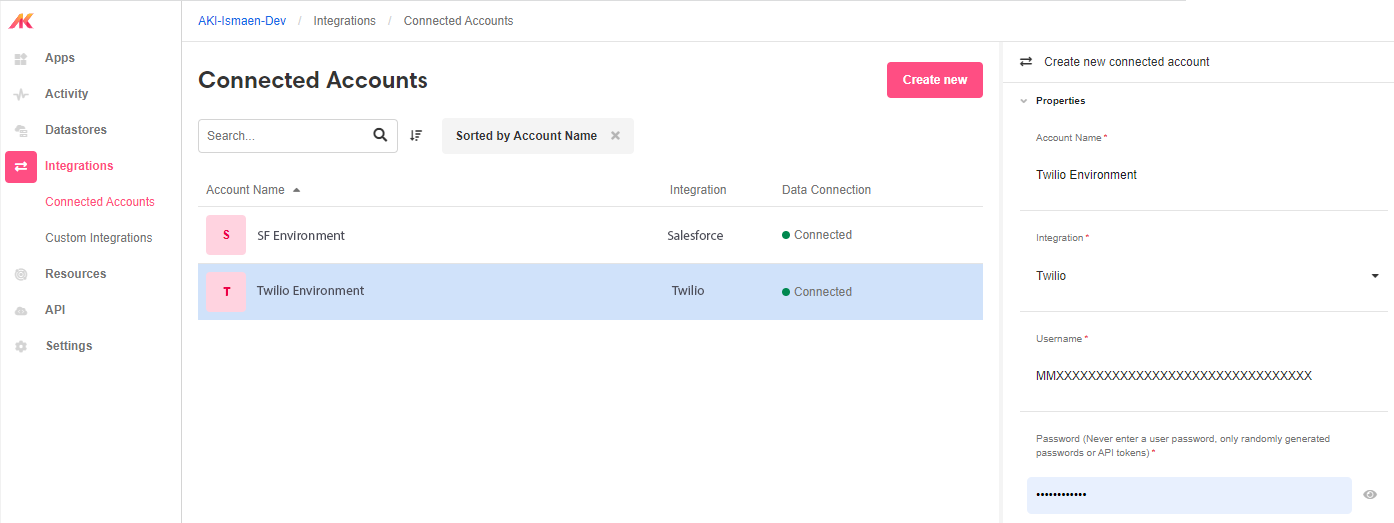Open Apps from the sidebar
Screen dimensions: 1394x523
60,58
